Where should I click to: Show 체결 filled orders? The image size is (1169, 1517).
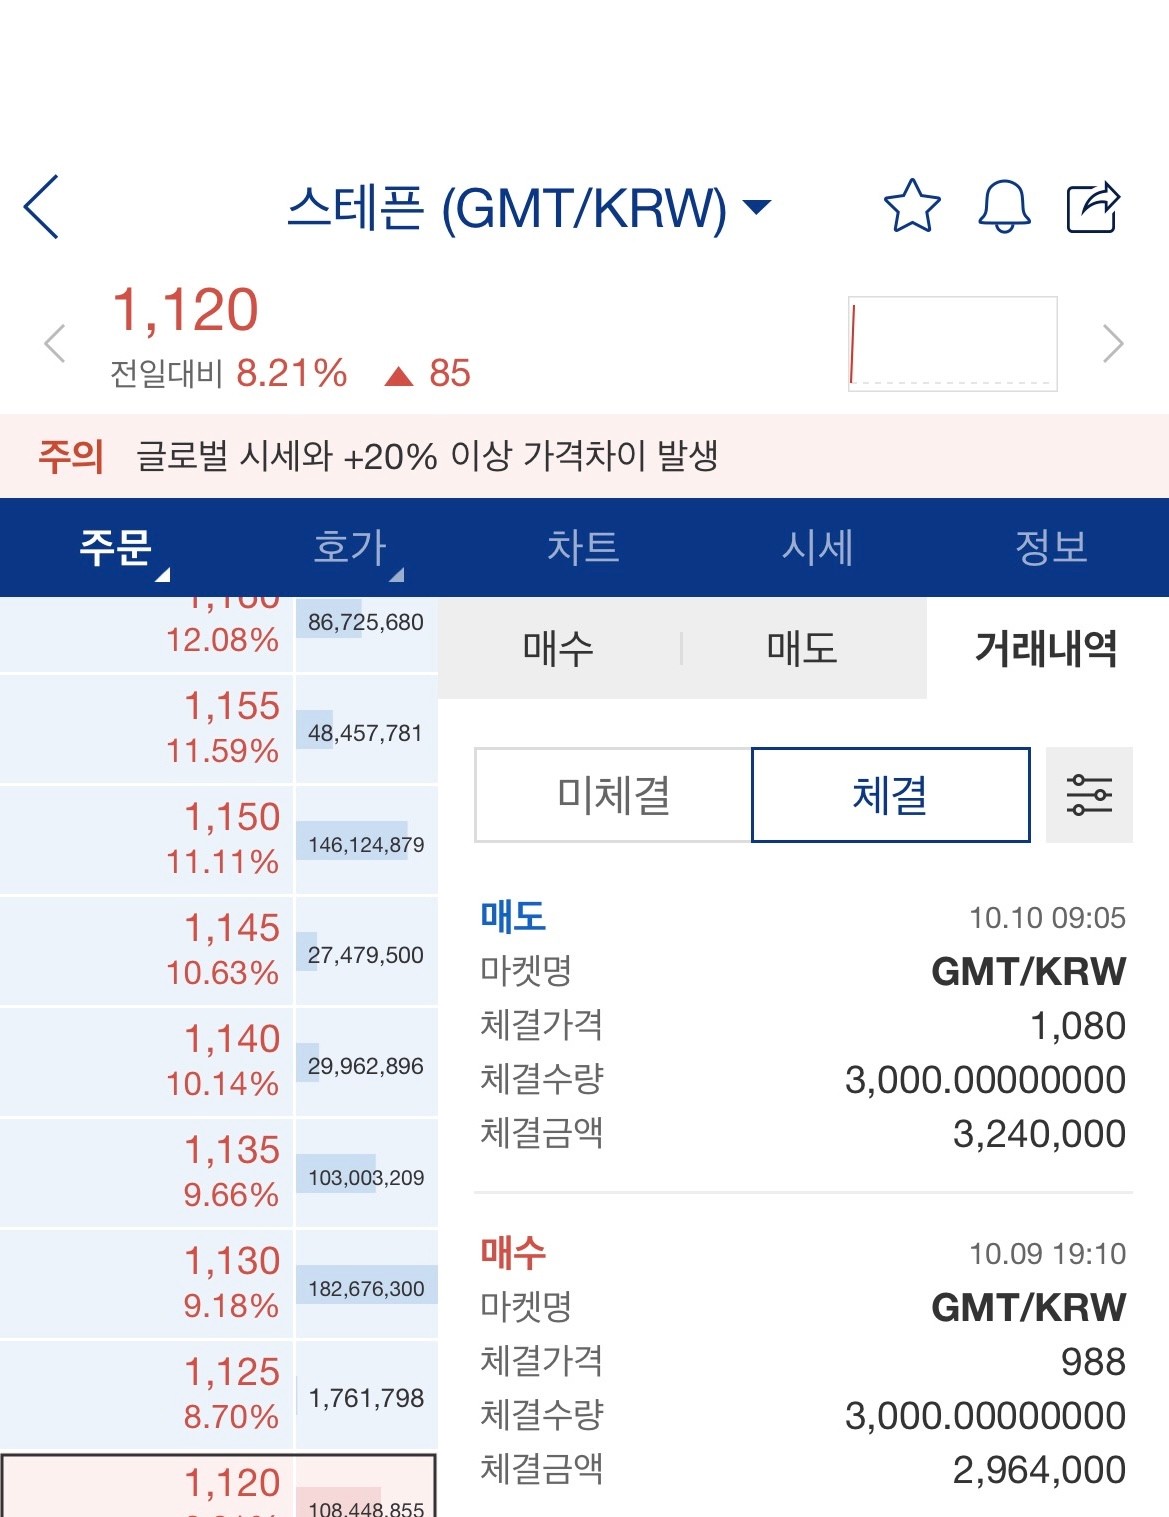[890, 795]
